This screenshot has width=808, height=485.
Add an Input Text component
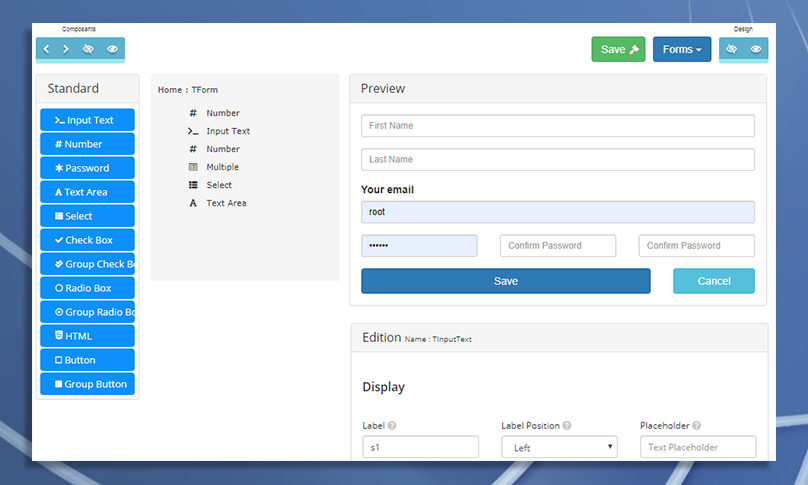(87, 120)
